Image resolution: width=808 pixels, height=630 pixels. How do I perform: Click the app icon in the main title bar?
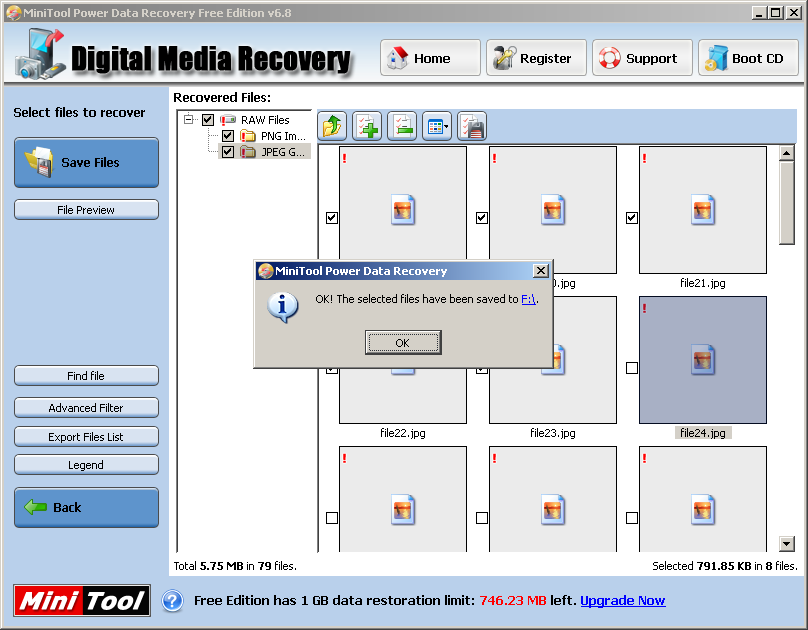click(x=14, y=13)
